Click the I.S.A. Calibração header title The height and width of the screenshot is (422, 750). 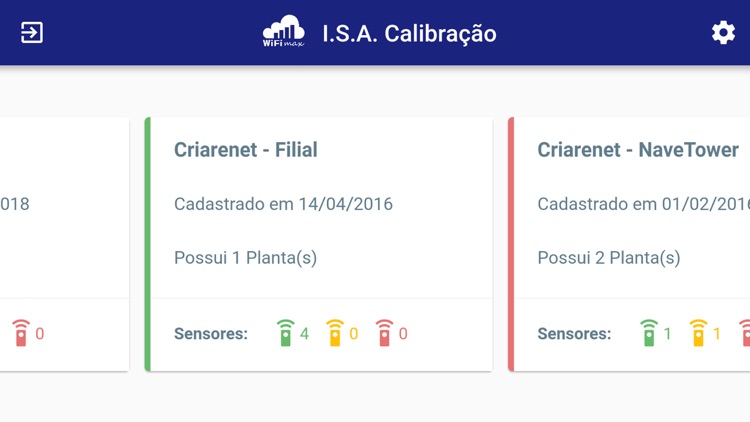coord(409,34)
